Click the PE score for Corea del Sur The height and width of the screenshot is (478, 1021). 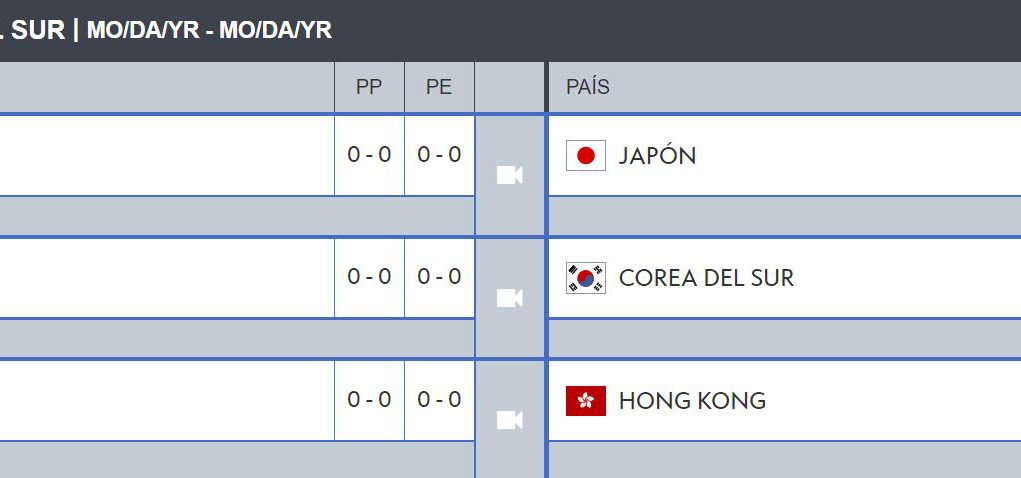440,277
